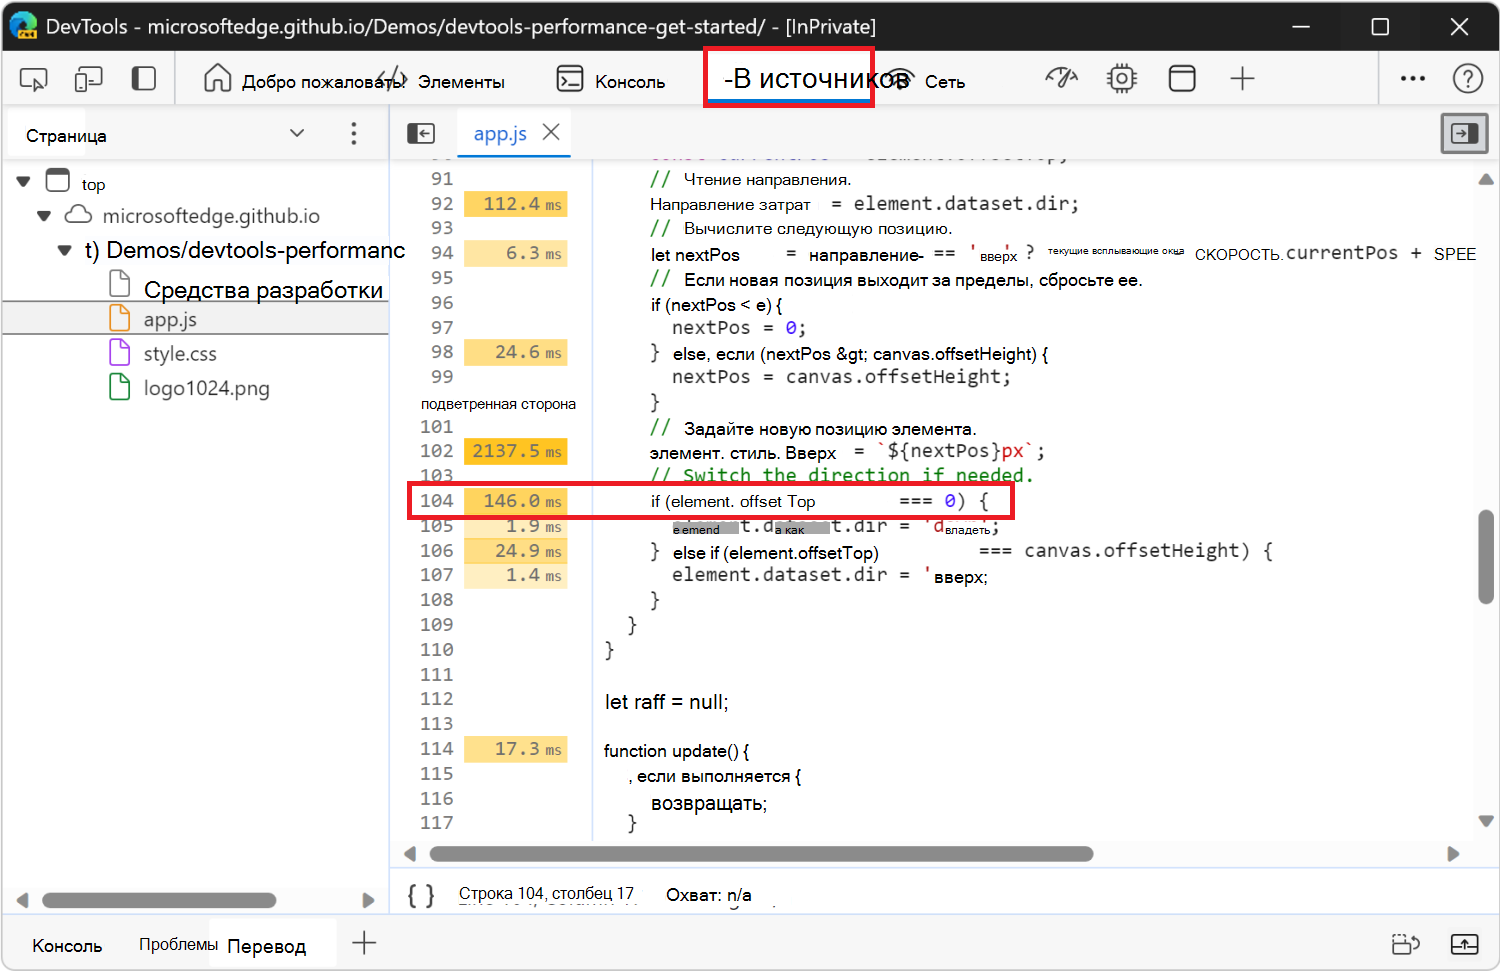Screen dimensions: 1500x971
Task: Select app.js in file tree
Action: pos(170,320)
